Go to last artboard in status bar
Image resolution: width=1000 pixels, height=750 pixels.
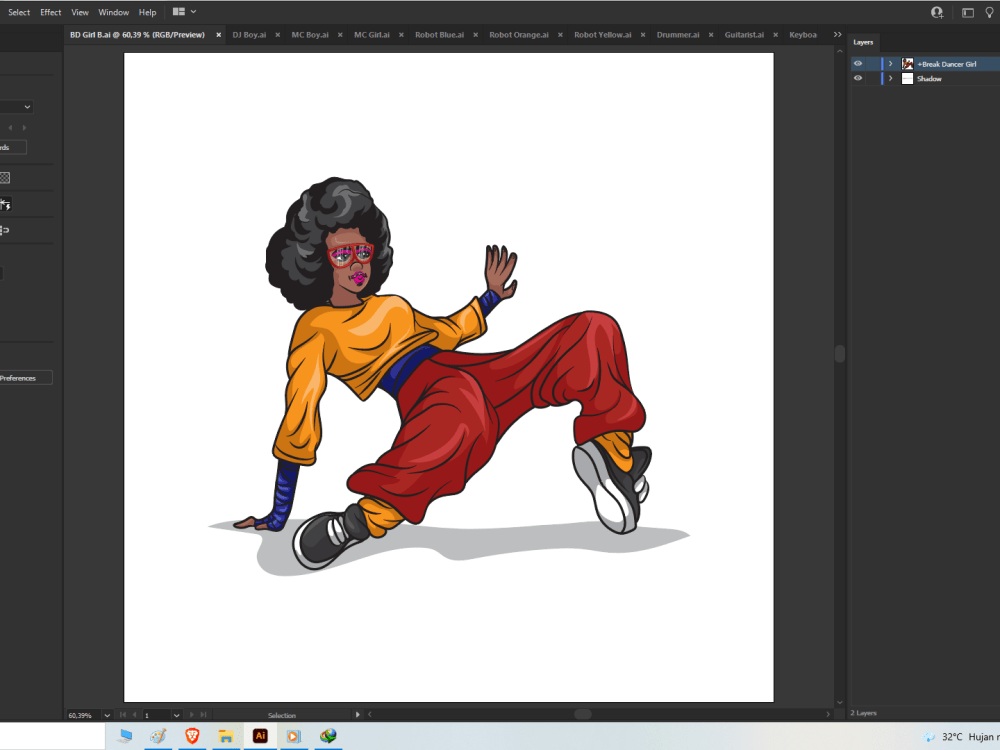(x=203, y=715)
